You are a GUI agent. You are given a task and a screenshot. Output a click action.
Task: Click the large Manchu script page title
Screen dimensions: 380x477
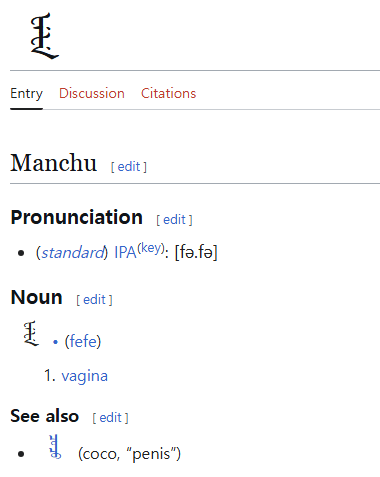pyautogui.click(x=45, y=36)
